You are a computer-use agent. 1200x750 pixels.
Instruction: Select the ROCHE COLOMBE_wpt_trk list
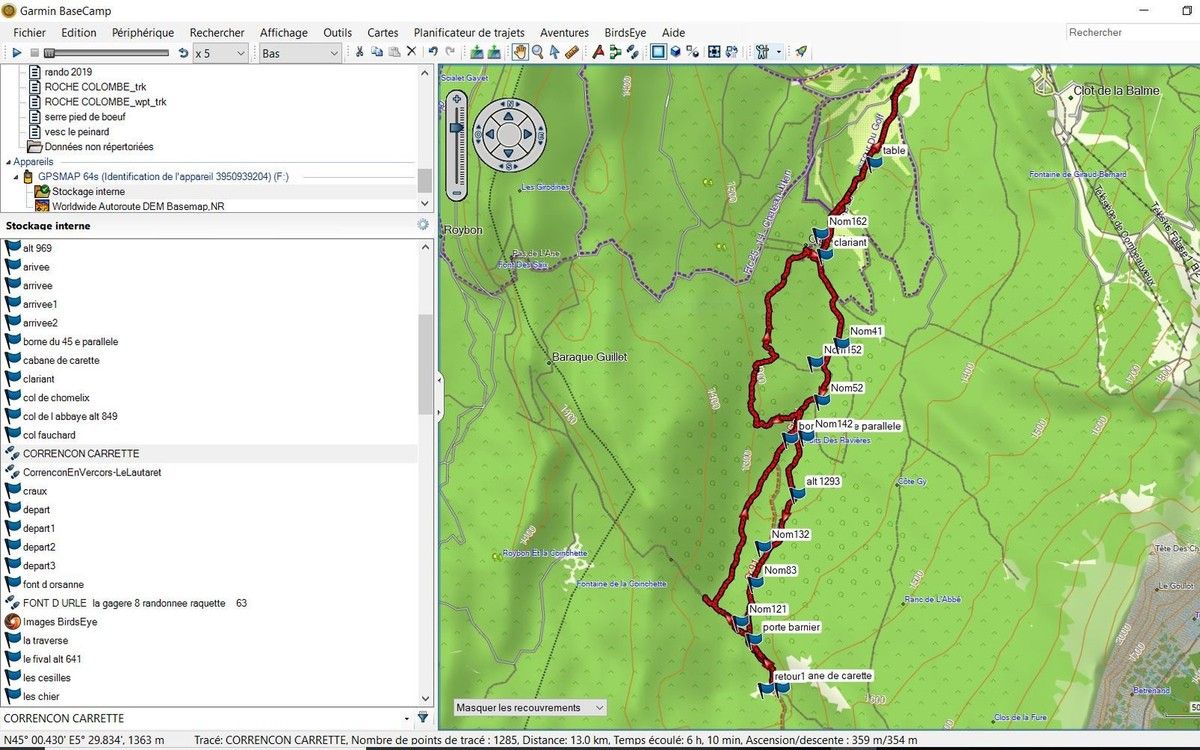pos(105,102)
